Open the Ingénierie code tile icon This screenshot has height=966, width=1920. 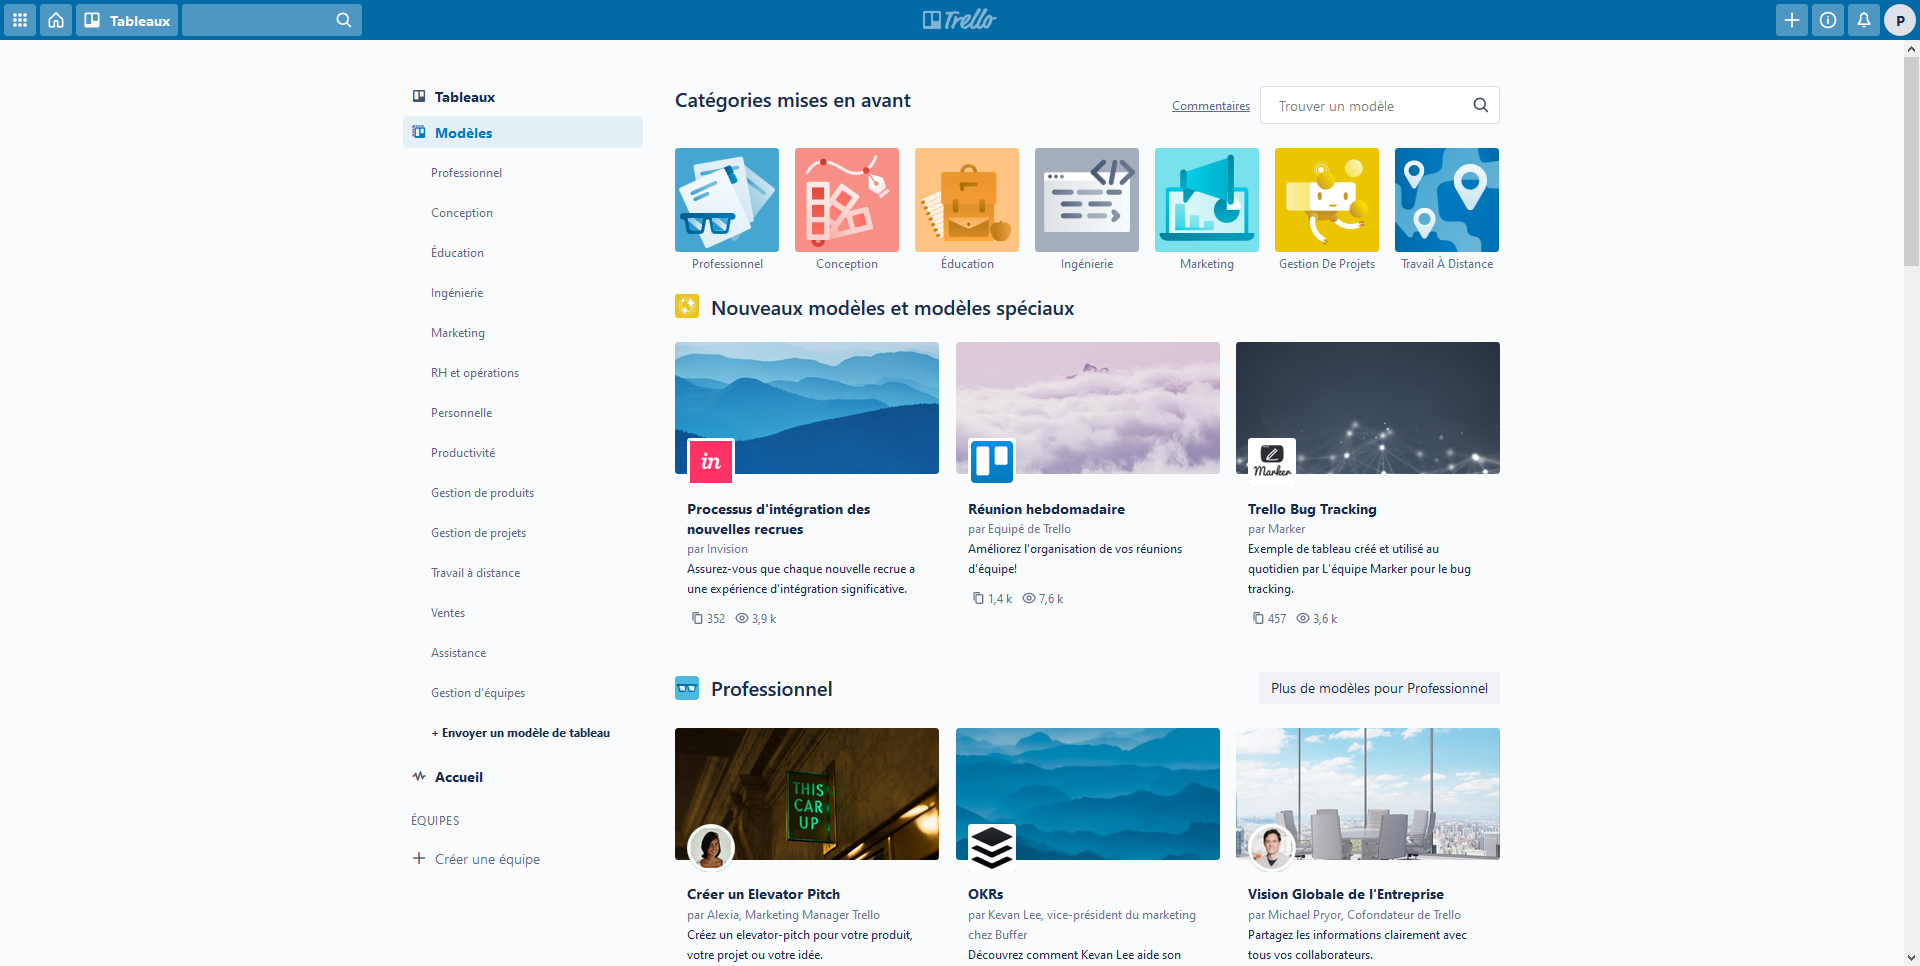pyautogui.click(x=1087, y=200)
